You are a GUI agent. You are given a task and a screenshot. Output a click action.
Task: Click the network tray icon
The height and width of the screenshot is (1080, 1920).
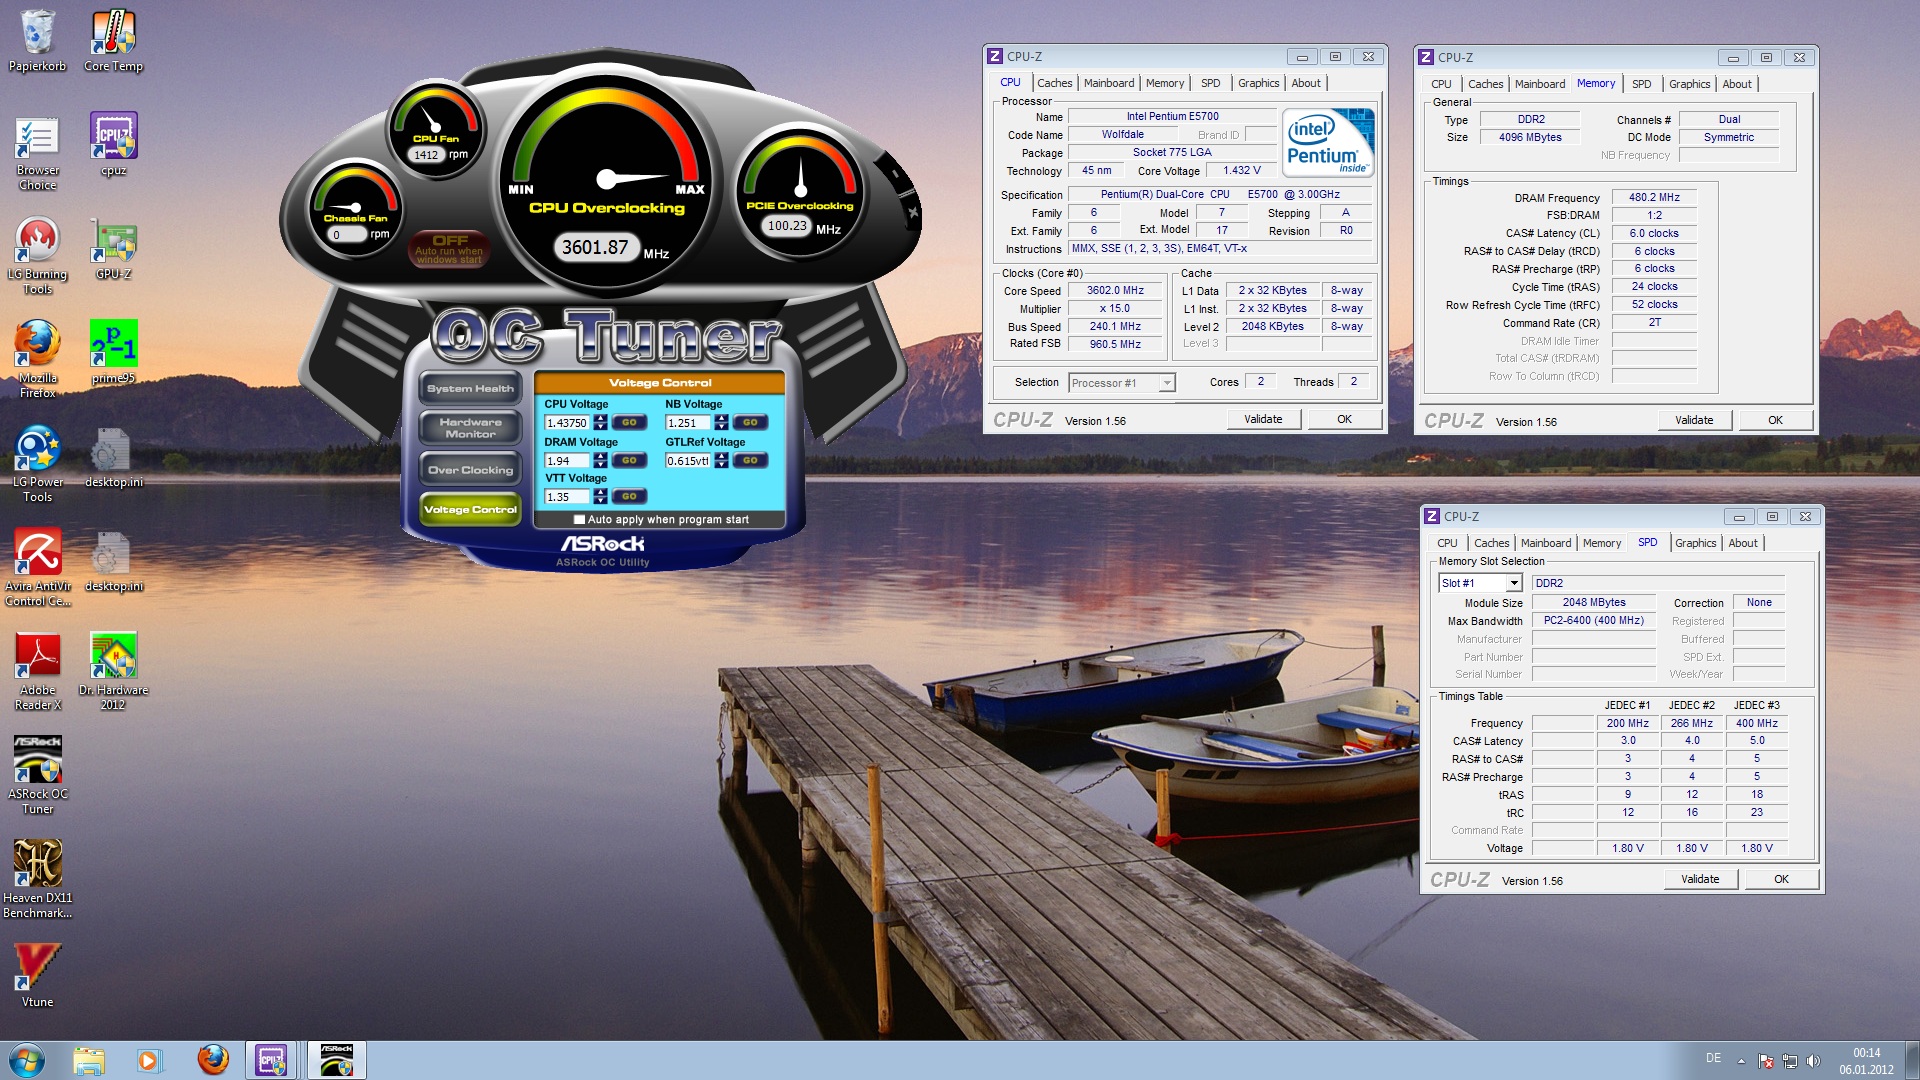point(1789,1061)
